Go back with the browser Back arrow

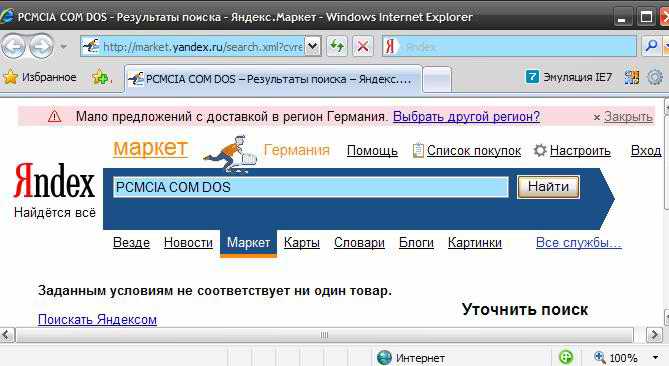point(13,46)
